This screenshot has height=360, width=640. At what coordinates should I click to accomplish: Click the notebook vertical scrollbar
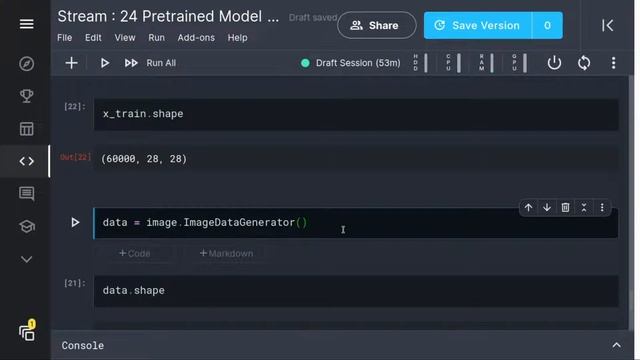631,202
